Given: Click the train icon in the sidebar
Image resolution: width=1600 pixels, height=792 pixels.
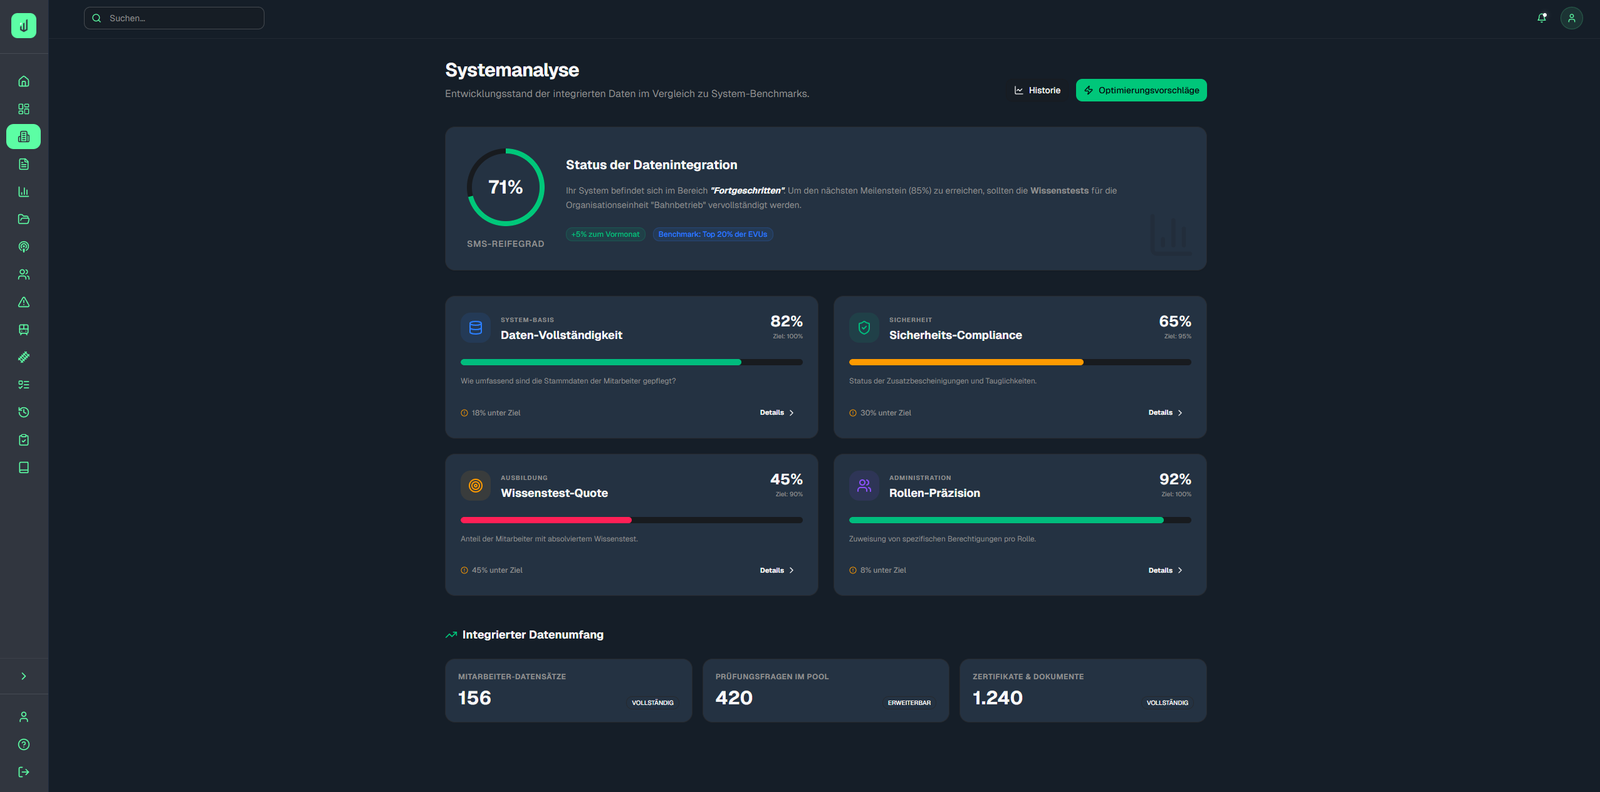Looking at the screenshot, I should 24,329.
